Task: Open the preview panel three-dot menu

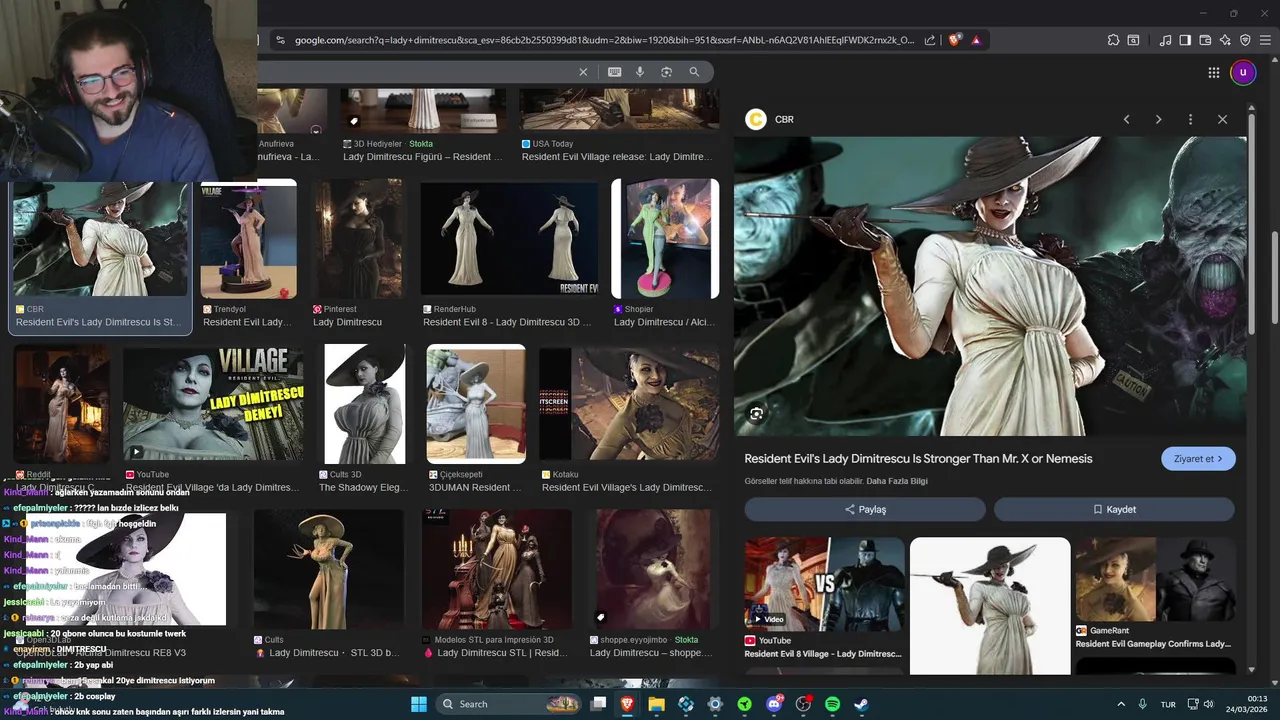Action: (x=1190, y=119)
